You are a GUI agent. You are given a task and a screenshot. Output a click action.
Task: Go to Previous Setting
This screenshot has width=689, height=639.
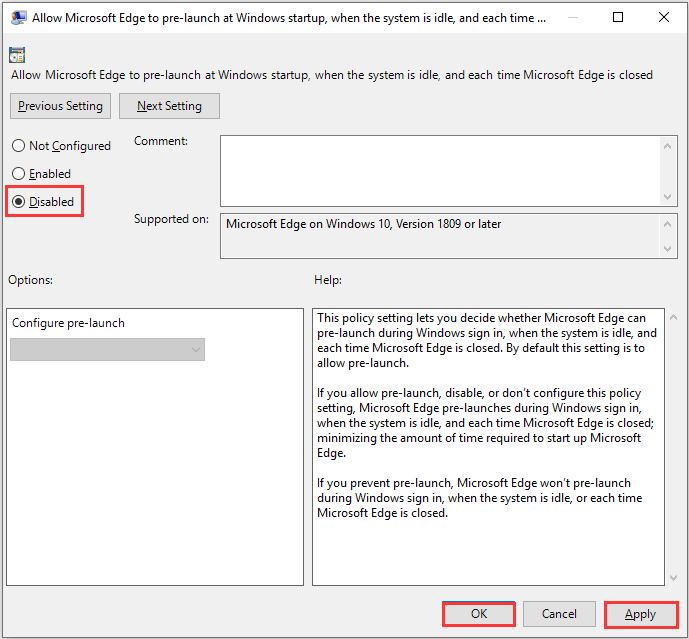[x=60, y=106]
